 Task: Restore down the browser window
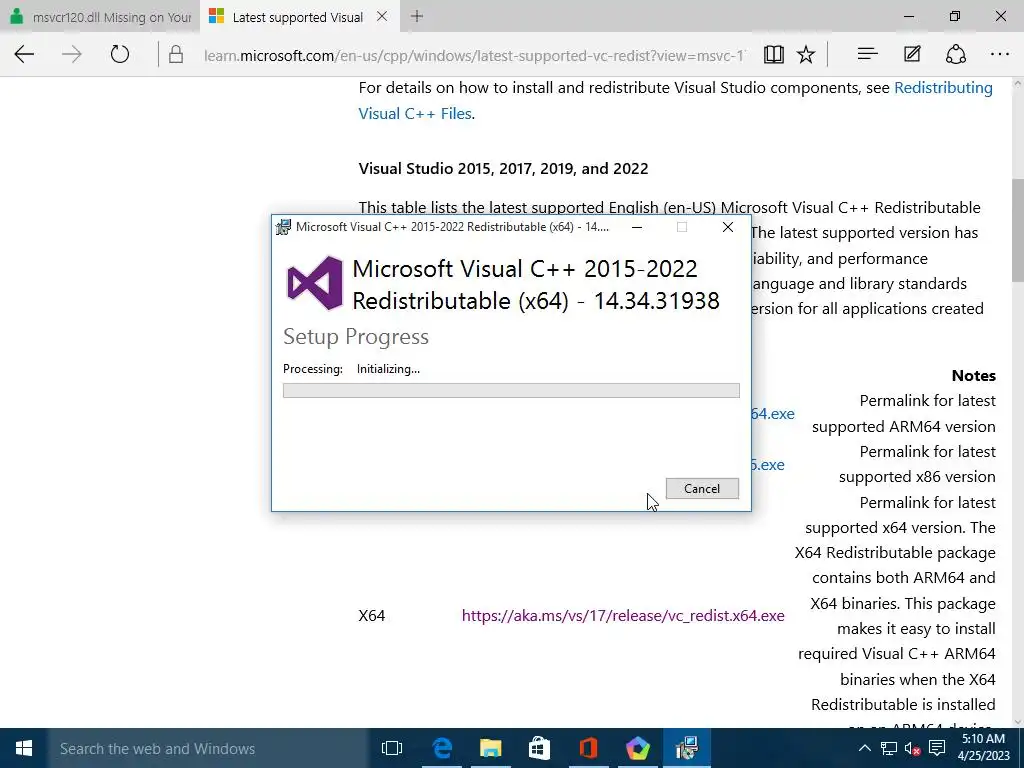955,16
